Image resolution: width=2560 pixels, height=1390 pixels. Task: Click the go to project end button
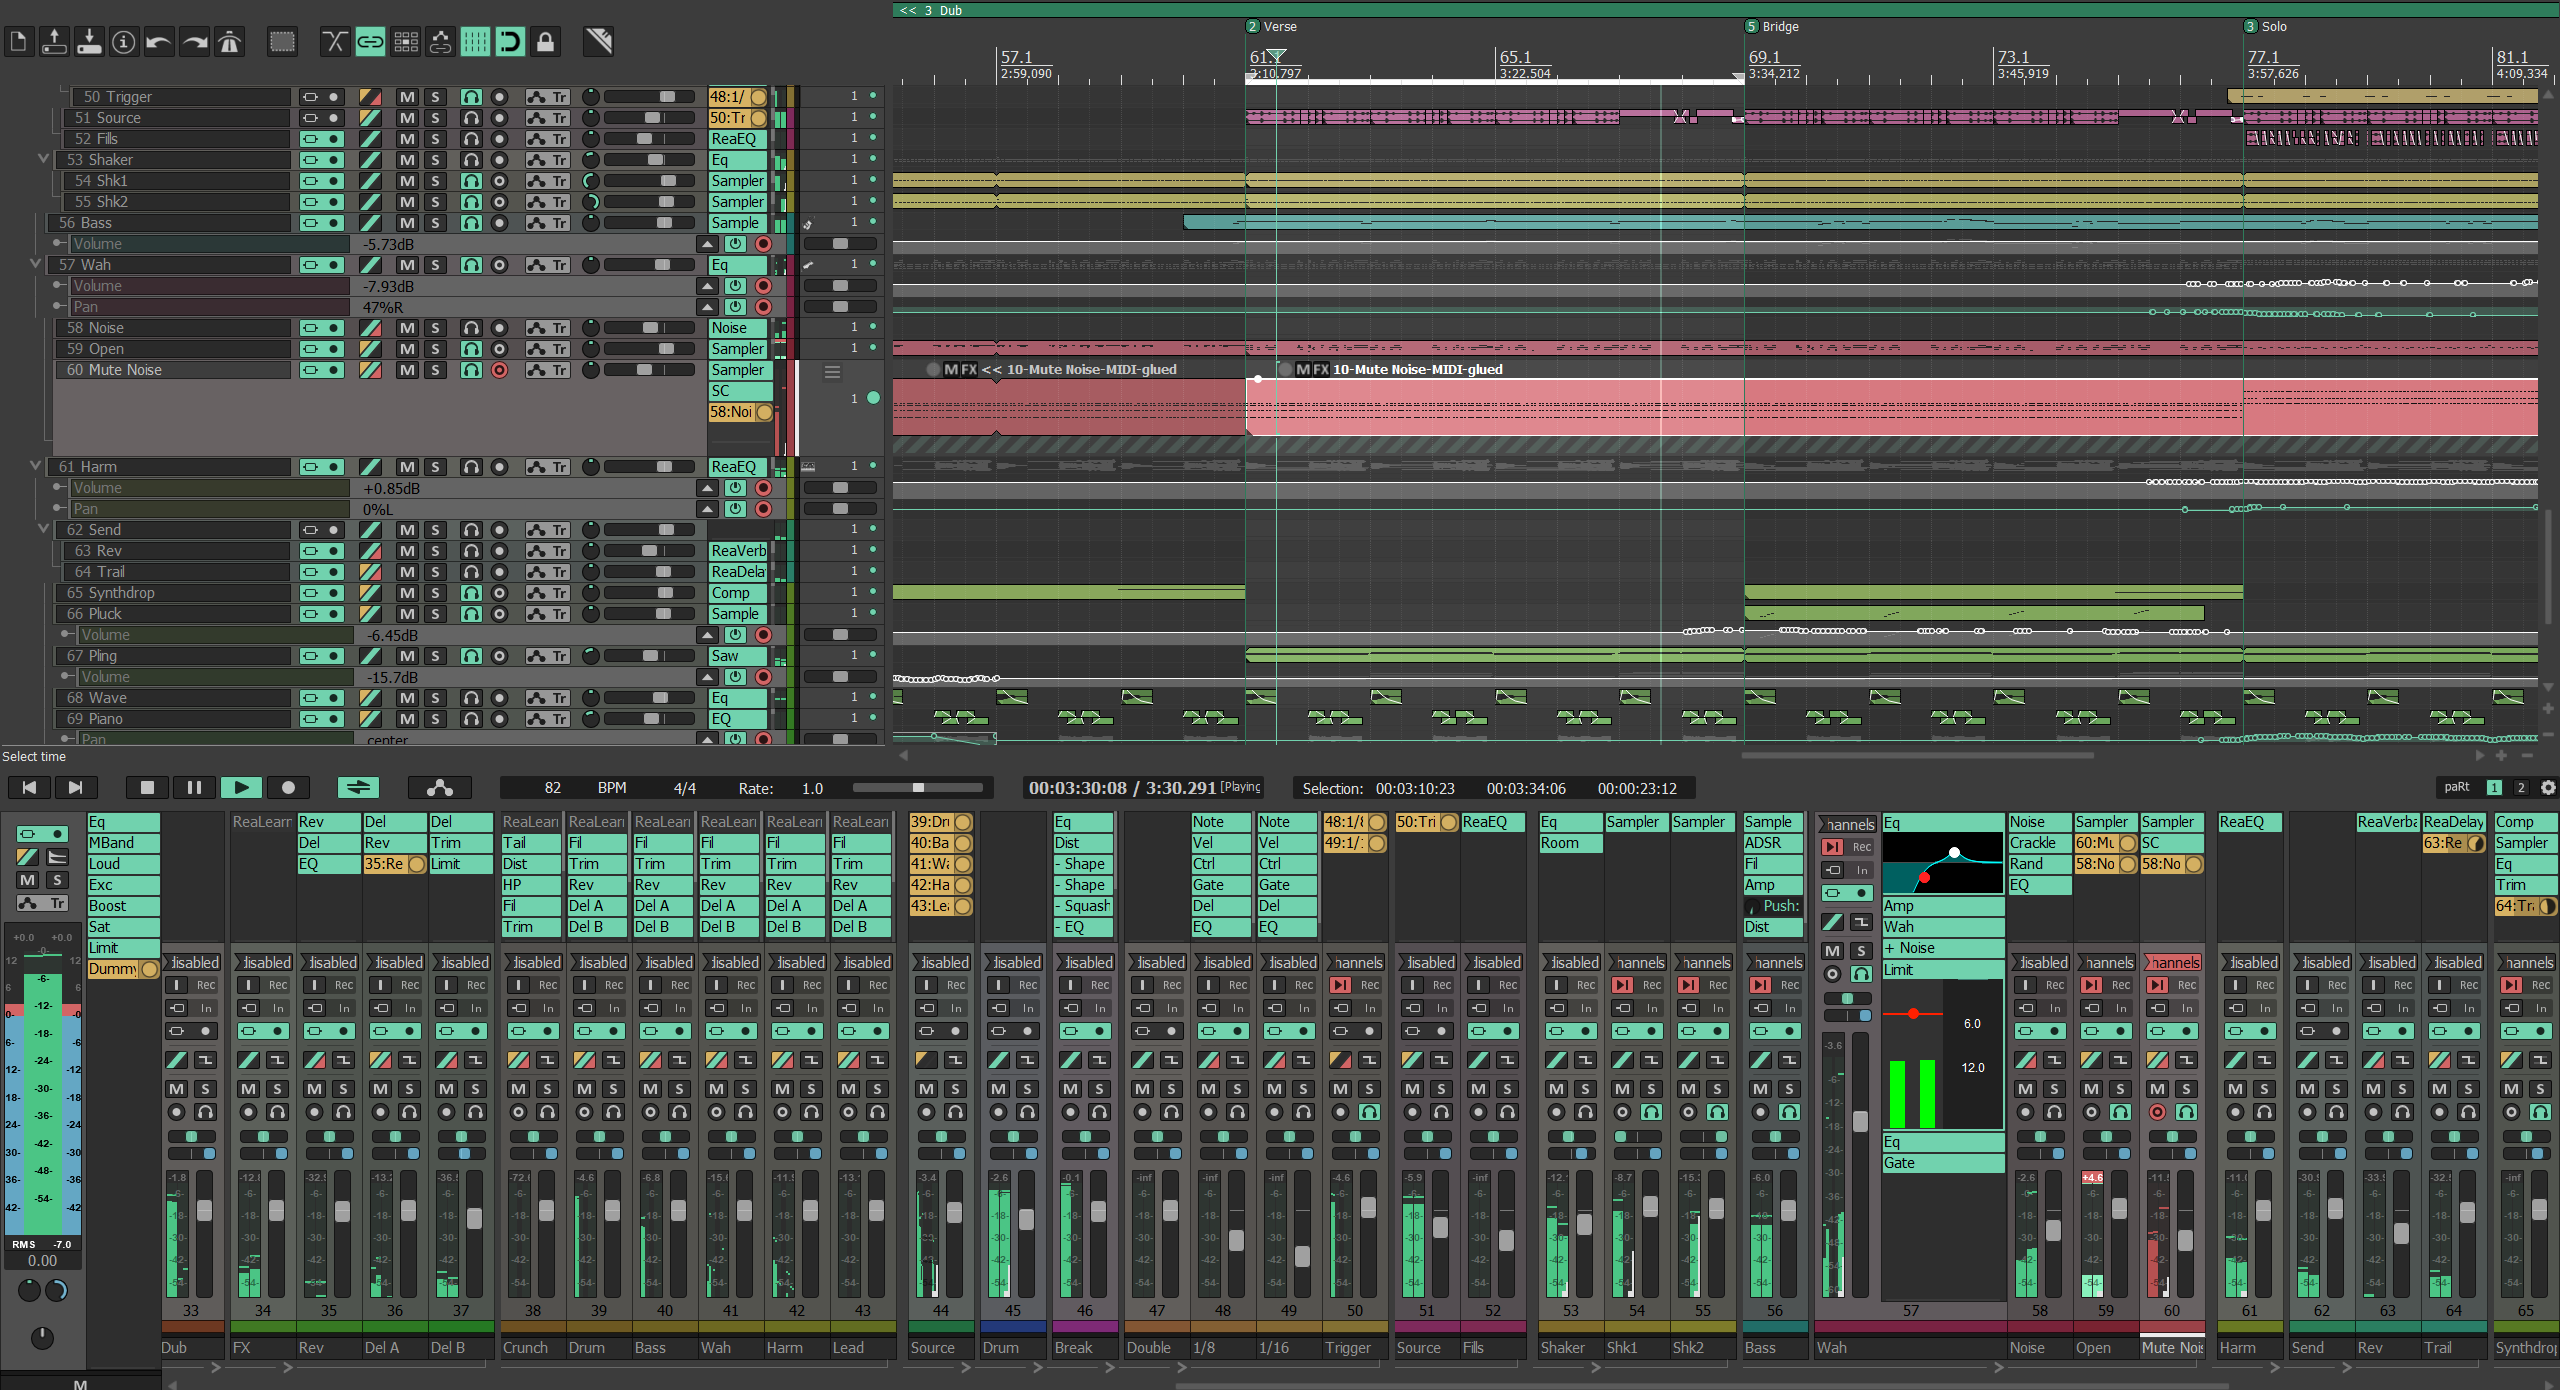tap(75, 788)
